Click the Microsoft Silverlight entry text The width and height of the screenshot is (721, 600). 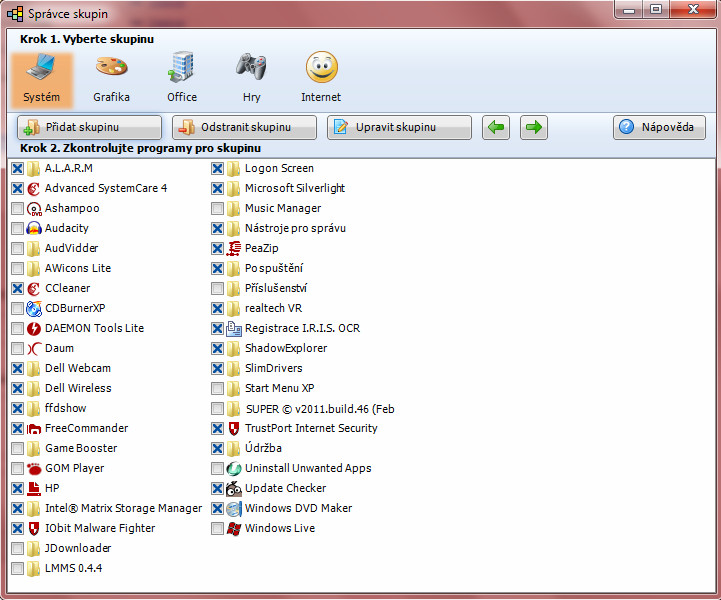(x=295, y=188)
